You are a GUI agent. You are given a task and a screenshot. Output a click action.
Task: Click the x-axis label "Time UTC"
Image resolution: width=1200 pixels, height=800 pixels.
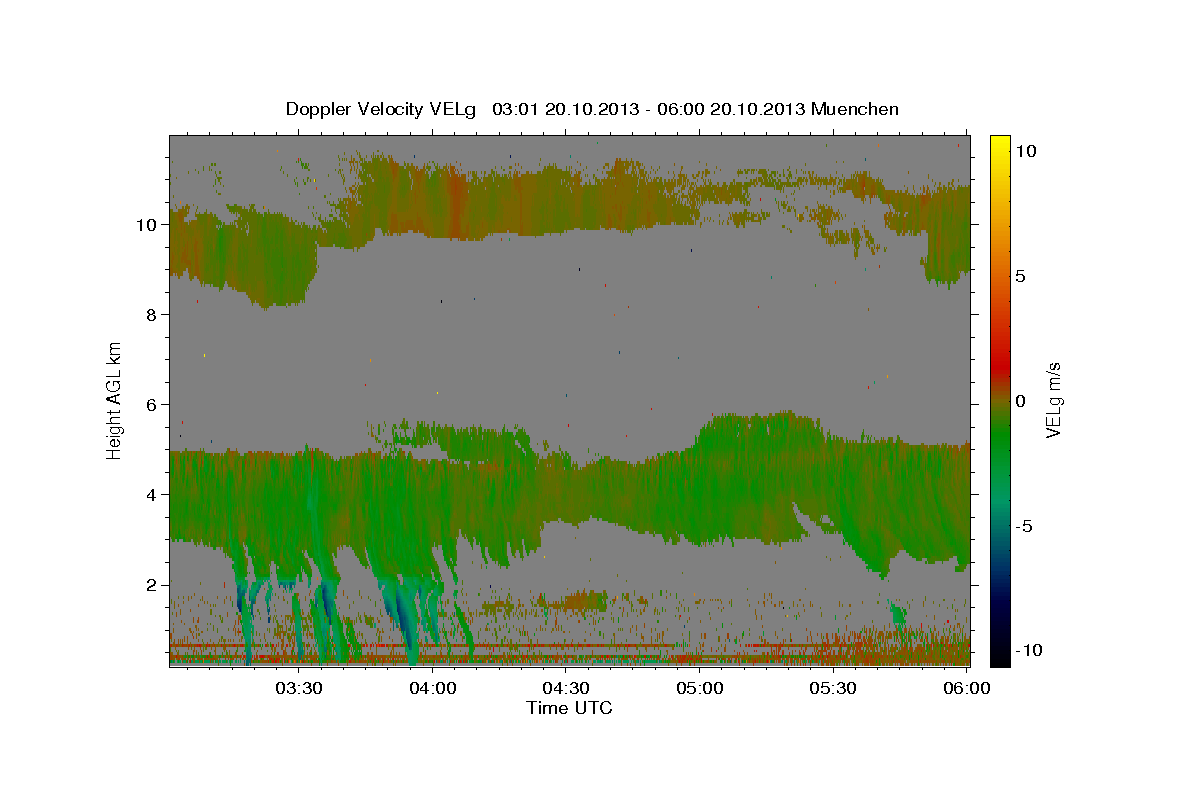coord(569,708)
